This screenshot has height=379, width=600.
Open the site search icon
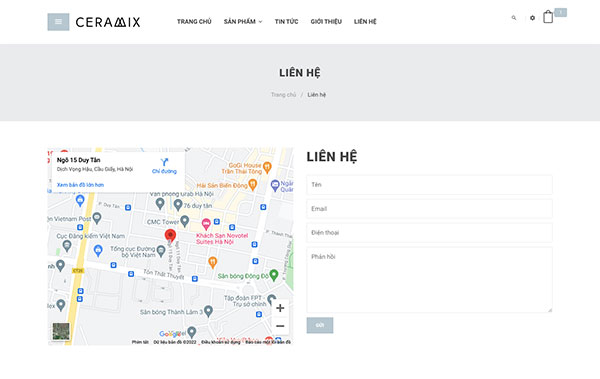[514, 18]
